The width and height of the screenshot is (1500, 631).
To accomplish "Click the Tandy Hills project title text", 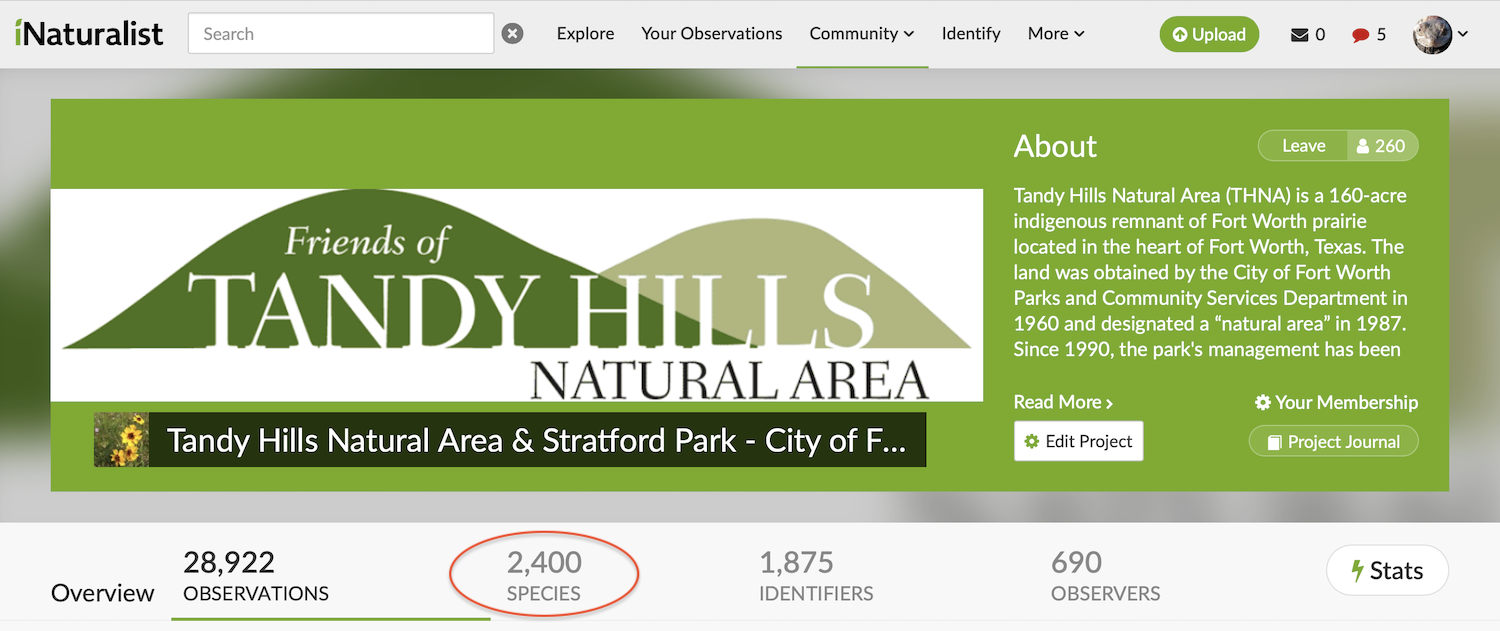I will coord(536,440).
